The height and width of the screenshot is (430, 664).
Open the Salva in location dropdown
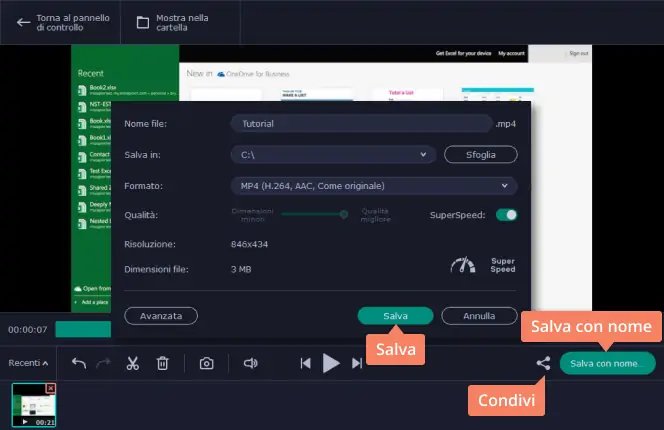coord(333,155)
